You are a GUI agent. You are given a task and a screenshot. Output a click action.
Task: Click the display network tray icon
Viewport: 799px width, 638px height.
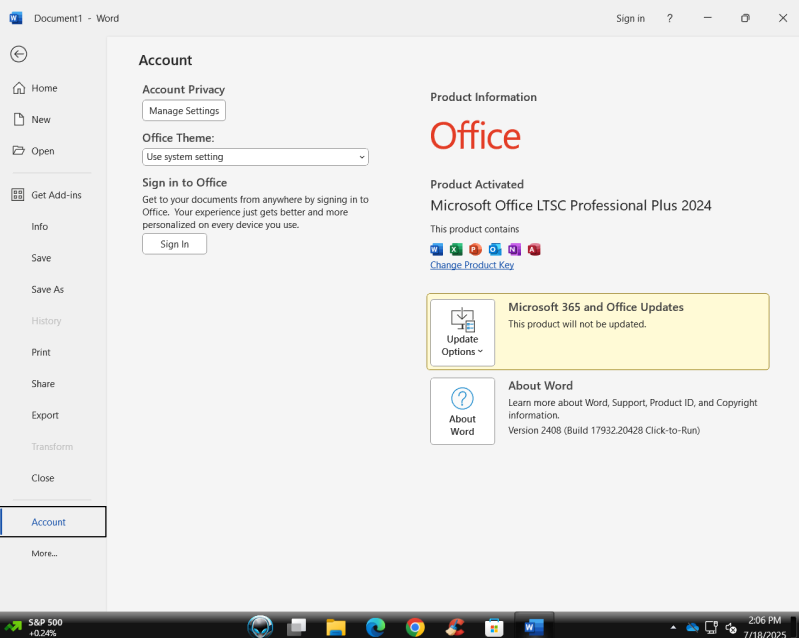click(x=711, y=627)
